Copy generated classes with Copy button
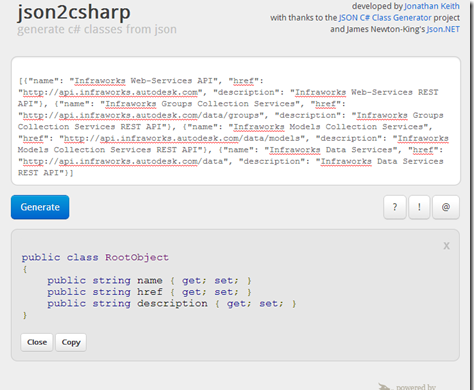 click(x=71, y=342)
